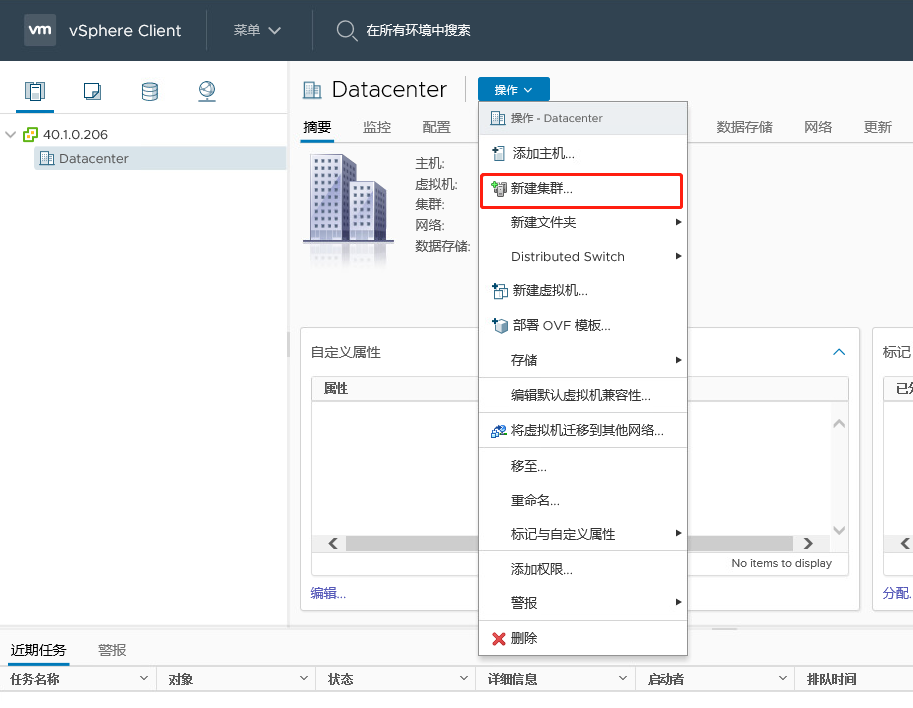Open the Storage inventory view icon
Screen dimensions: 913x708
(x=149, y=92)
